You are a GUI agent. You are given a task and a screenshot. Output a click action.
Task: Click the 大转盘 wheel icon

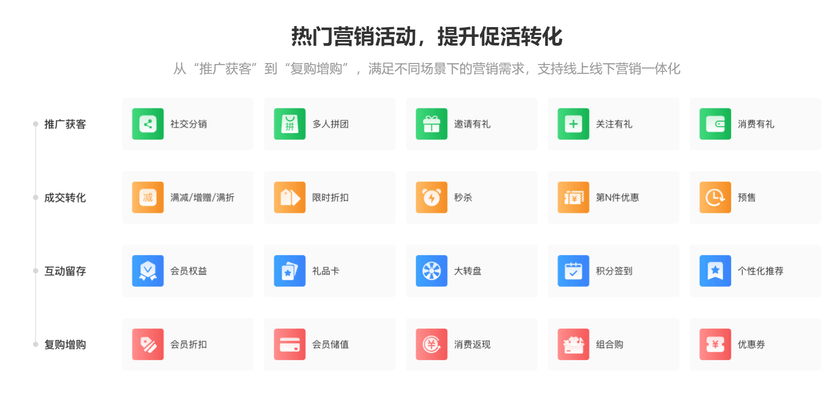[431, 271]
